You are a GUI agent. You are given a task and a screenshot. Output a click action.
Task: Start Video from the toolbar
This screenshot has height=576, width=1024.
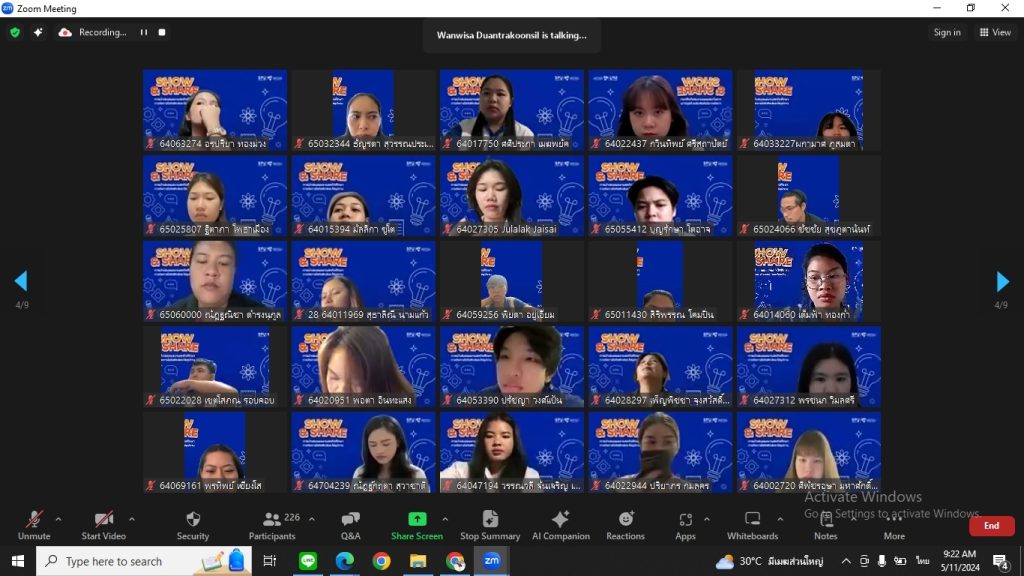coord(103,525)
